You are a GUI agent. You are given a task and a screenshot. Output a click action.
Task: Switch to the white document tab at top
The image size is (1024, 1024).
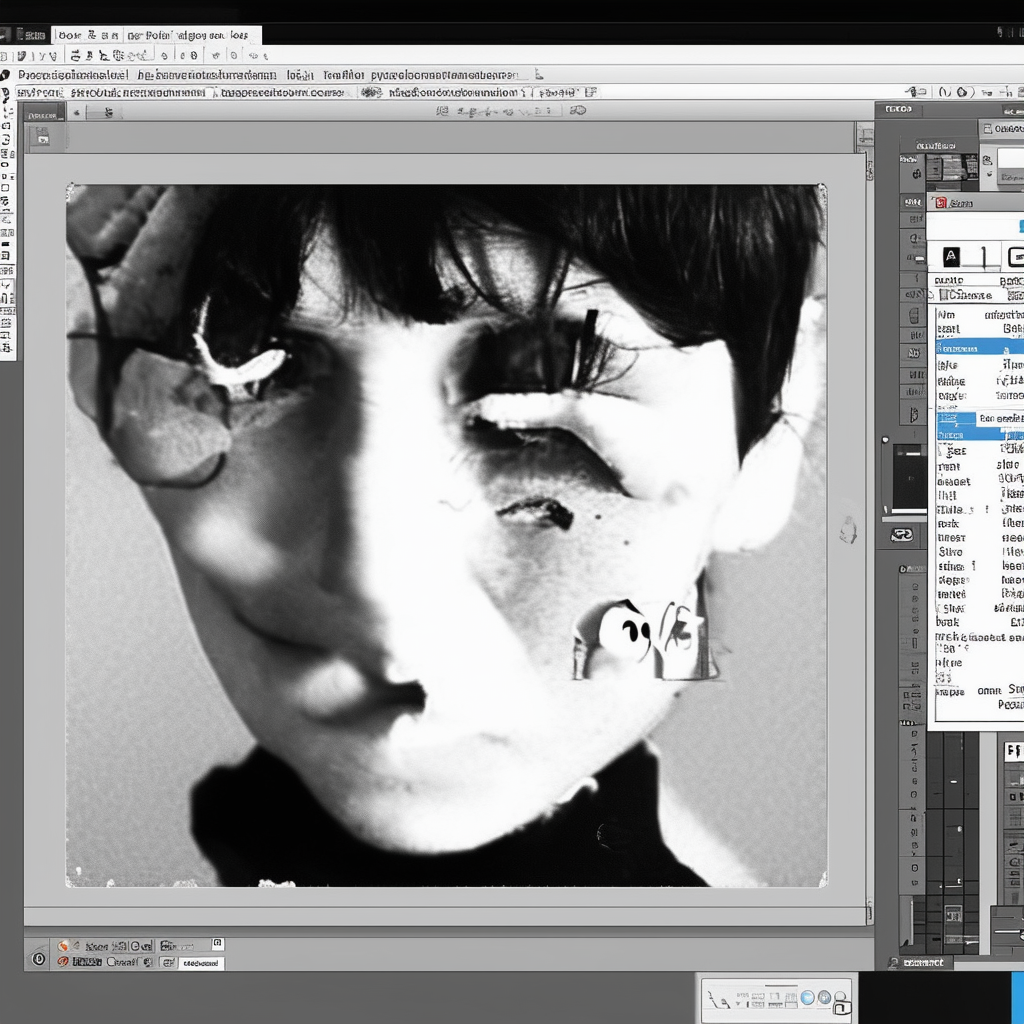pos(155,35)
